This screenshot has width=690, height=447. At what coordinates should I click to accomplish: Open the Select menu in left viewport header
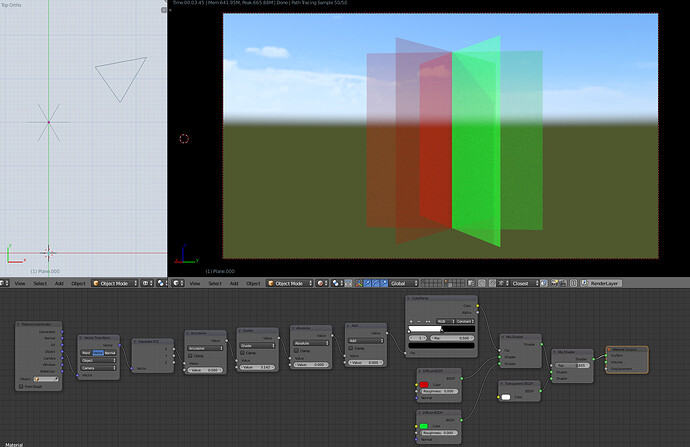pyautogui.click(x=40, y=283)
